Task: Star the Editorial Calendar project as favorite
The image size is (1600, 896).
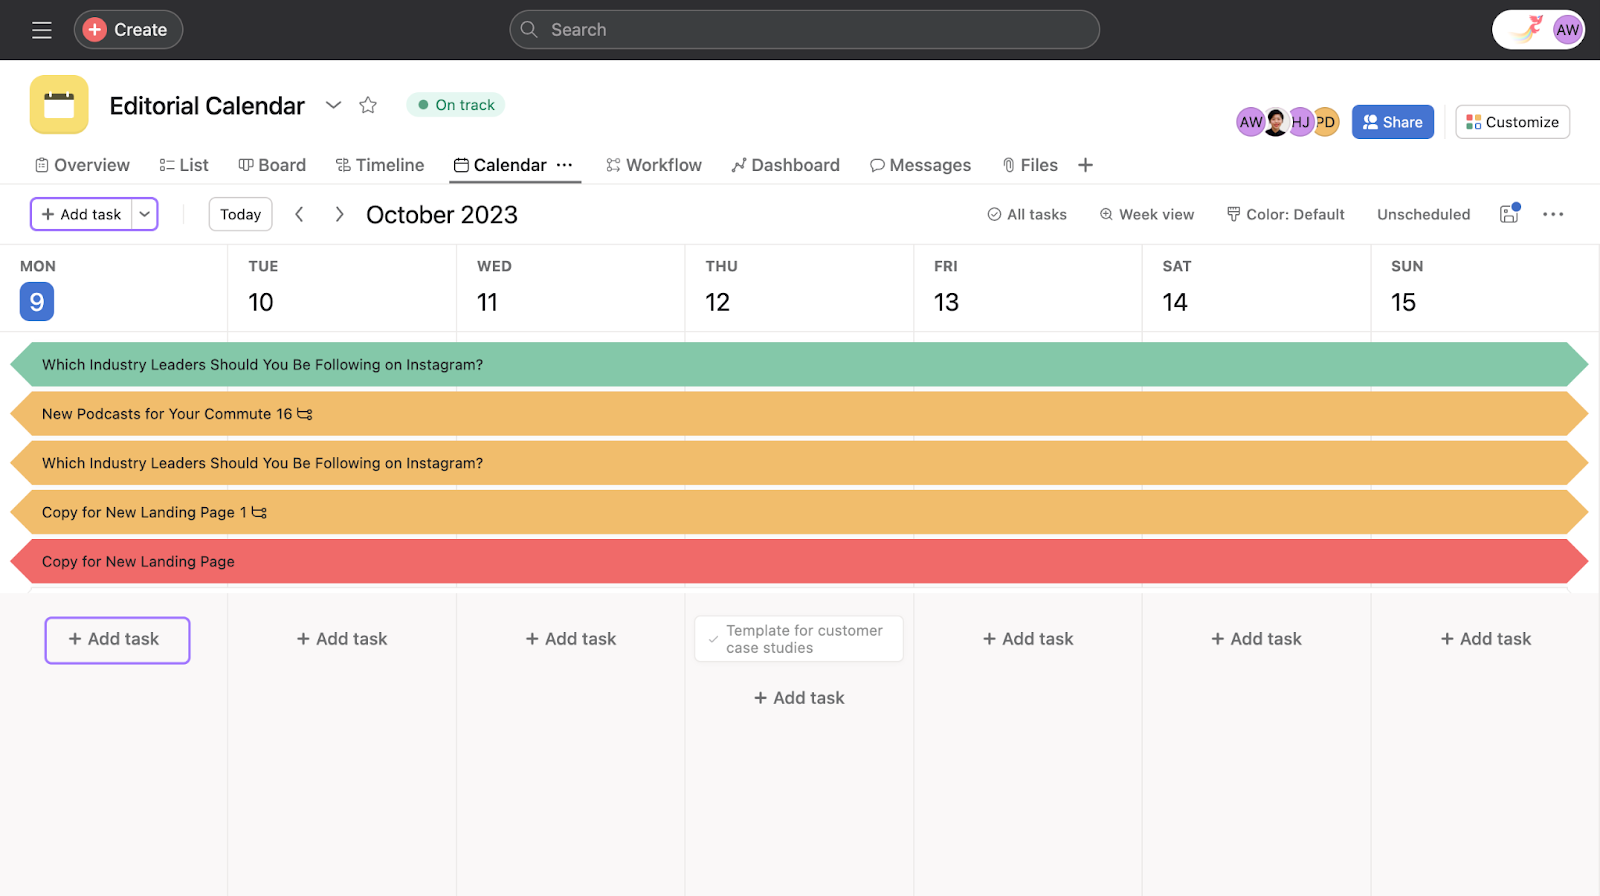Action: [x=368, y=105]
